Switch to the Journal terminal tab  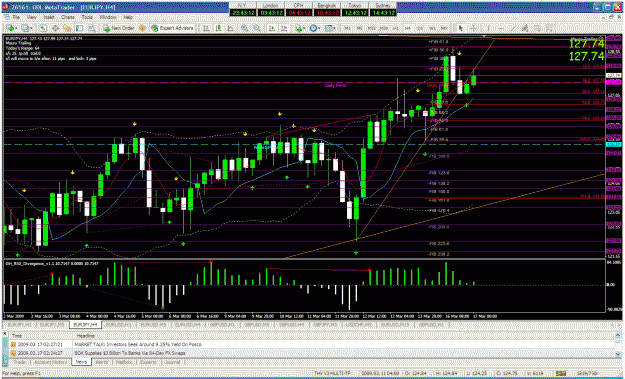click(x=172, y=362)
